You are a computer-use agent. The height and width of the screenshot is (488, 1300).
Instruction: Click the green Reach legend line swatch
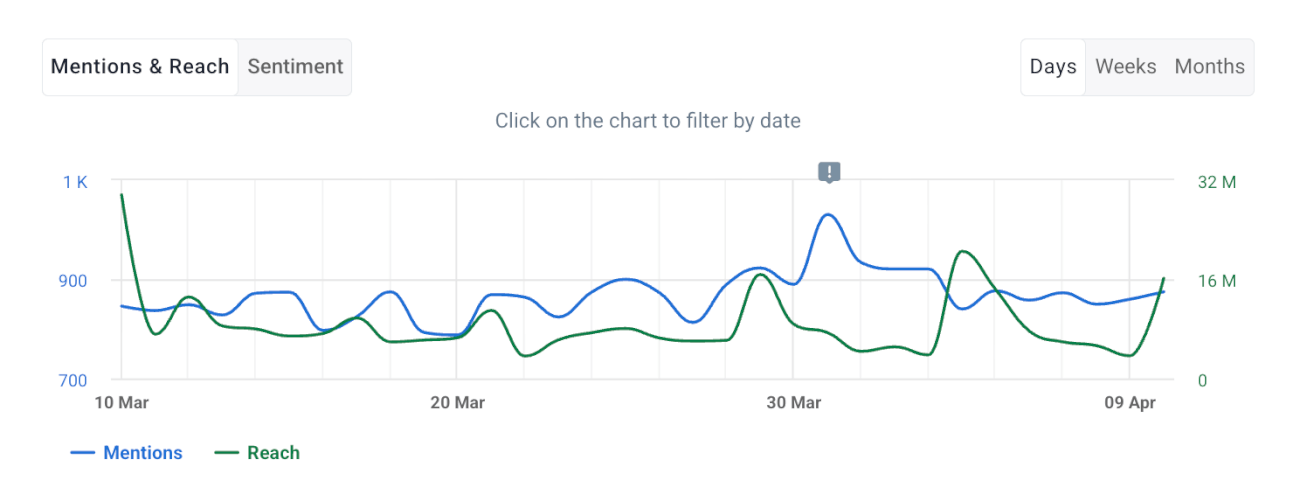(x=228, y=453)
